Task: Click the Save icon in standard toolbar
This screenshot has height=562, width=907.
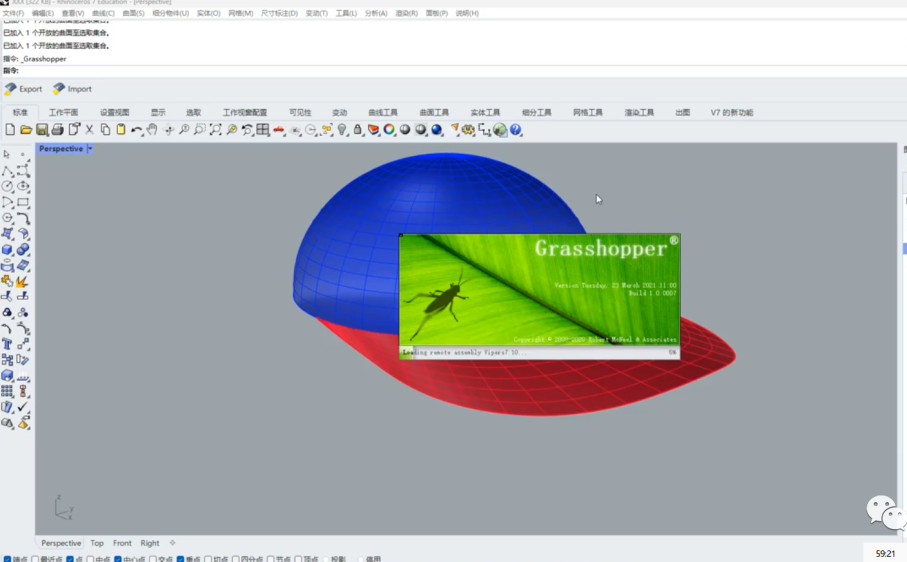Action: pos(42,130)
